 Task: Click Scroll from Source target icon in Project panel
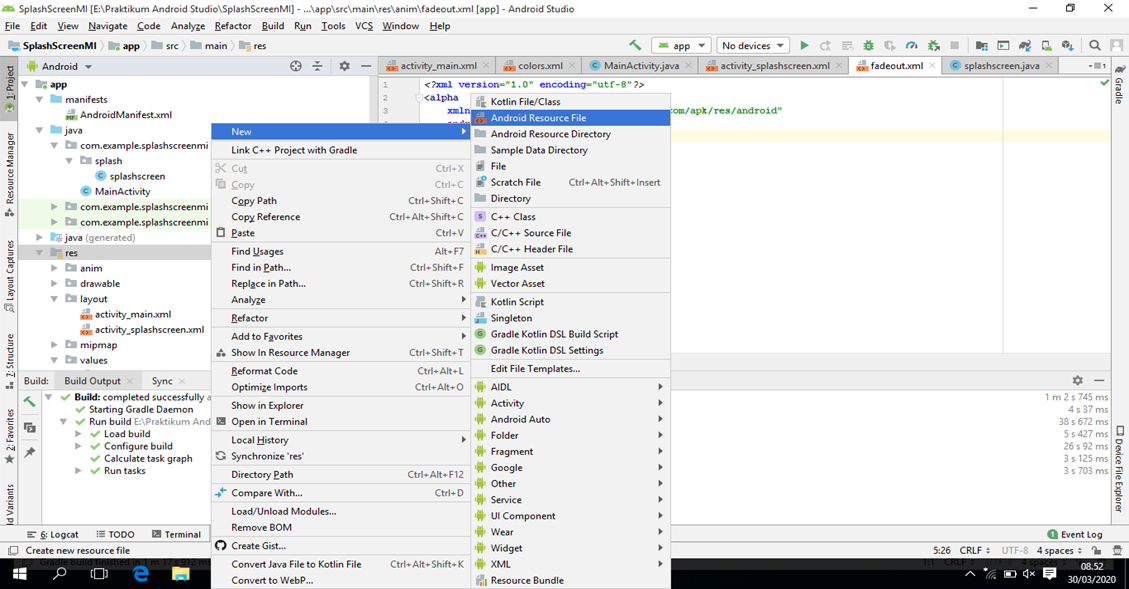tap(296, 66)
